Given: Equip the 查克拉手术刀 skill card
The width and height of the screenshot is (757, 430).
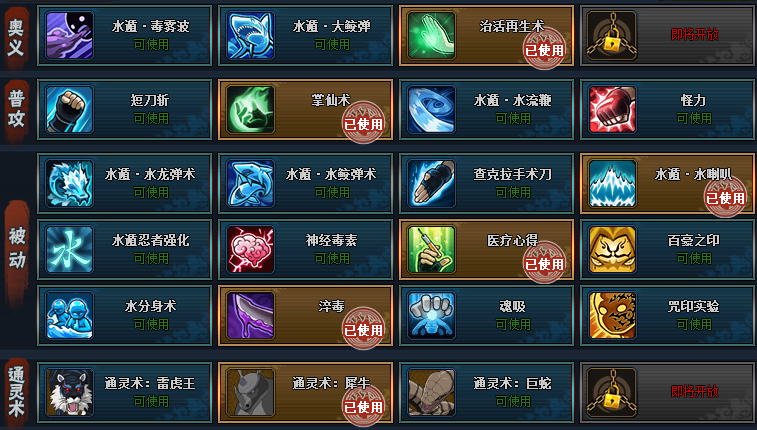Looking at the screenshot, I should tap(487, 183).
